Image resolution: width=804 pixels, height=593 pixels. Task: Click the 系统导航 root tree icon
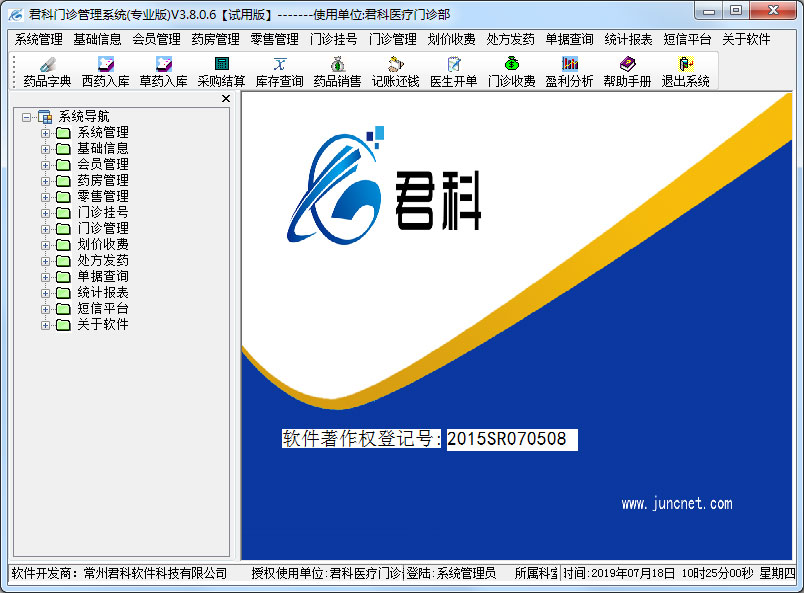click(x=45, y=117)
